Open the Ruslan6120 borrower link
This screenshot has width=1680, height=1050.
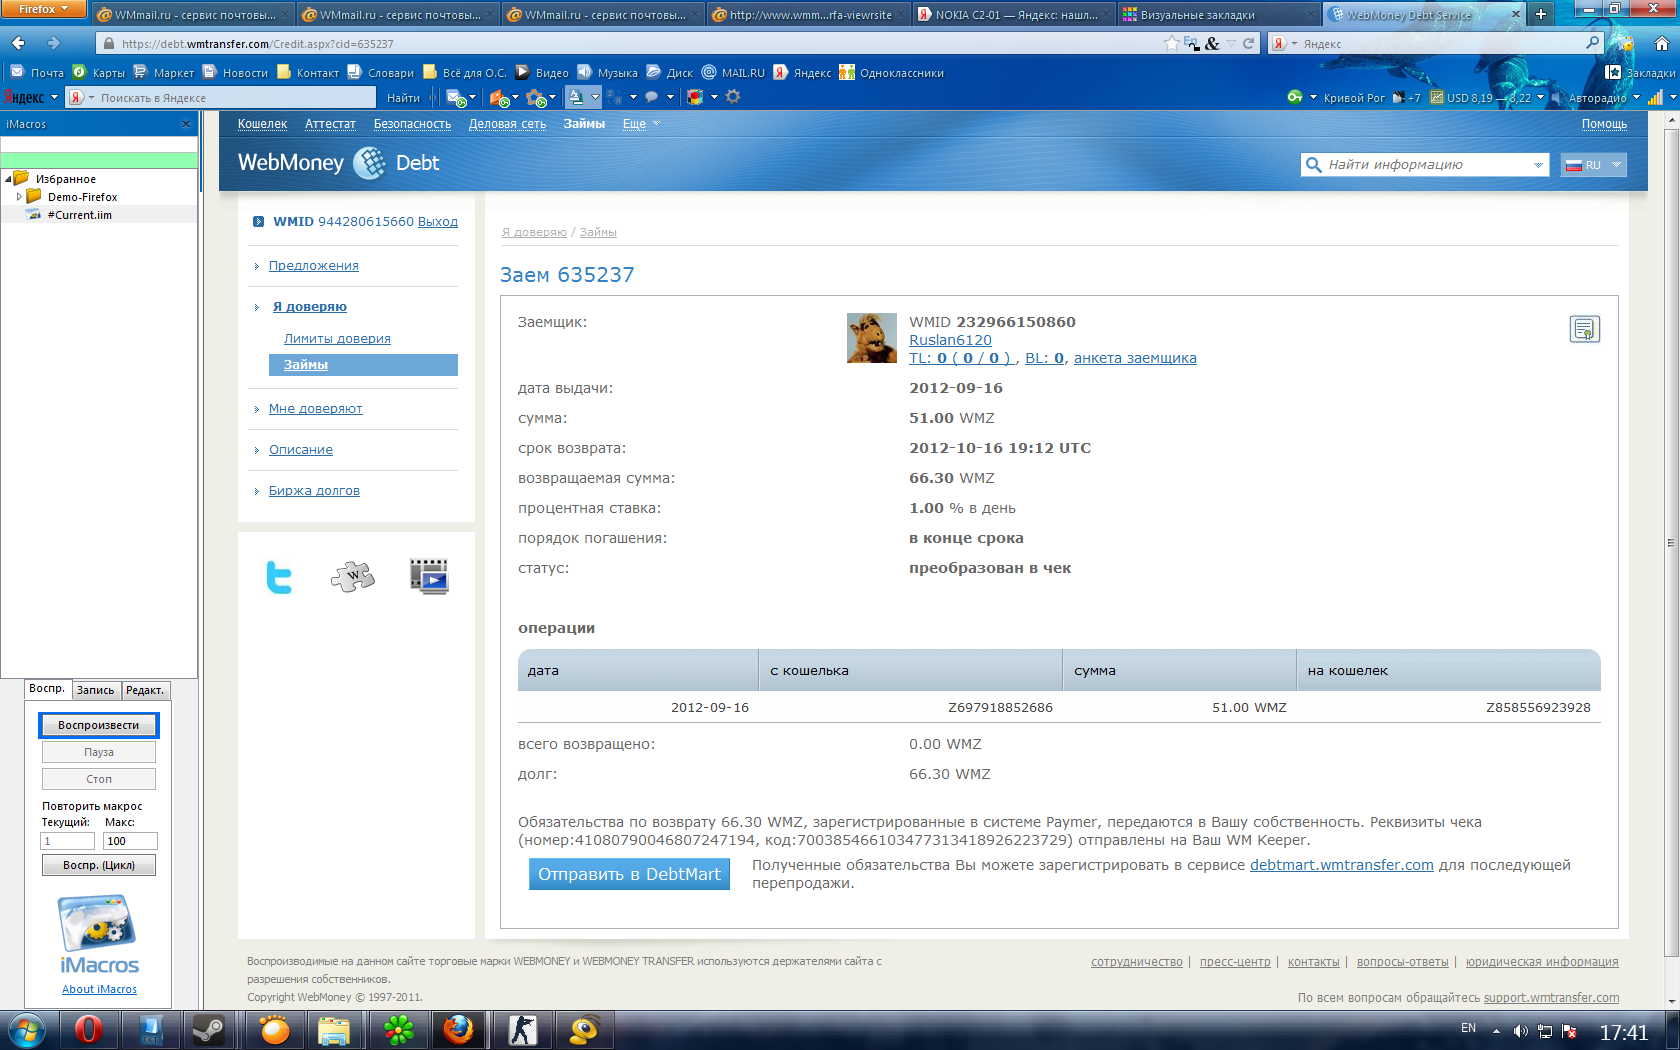pyautogui.click(x=950, y=340)
